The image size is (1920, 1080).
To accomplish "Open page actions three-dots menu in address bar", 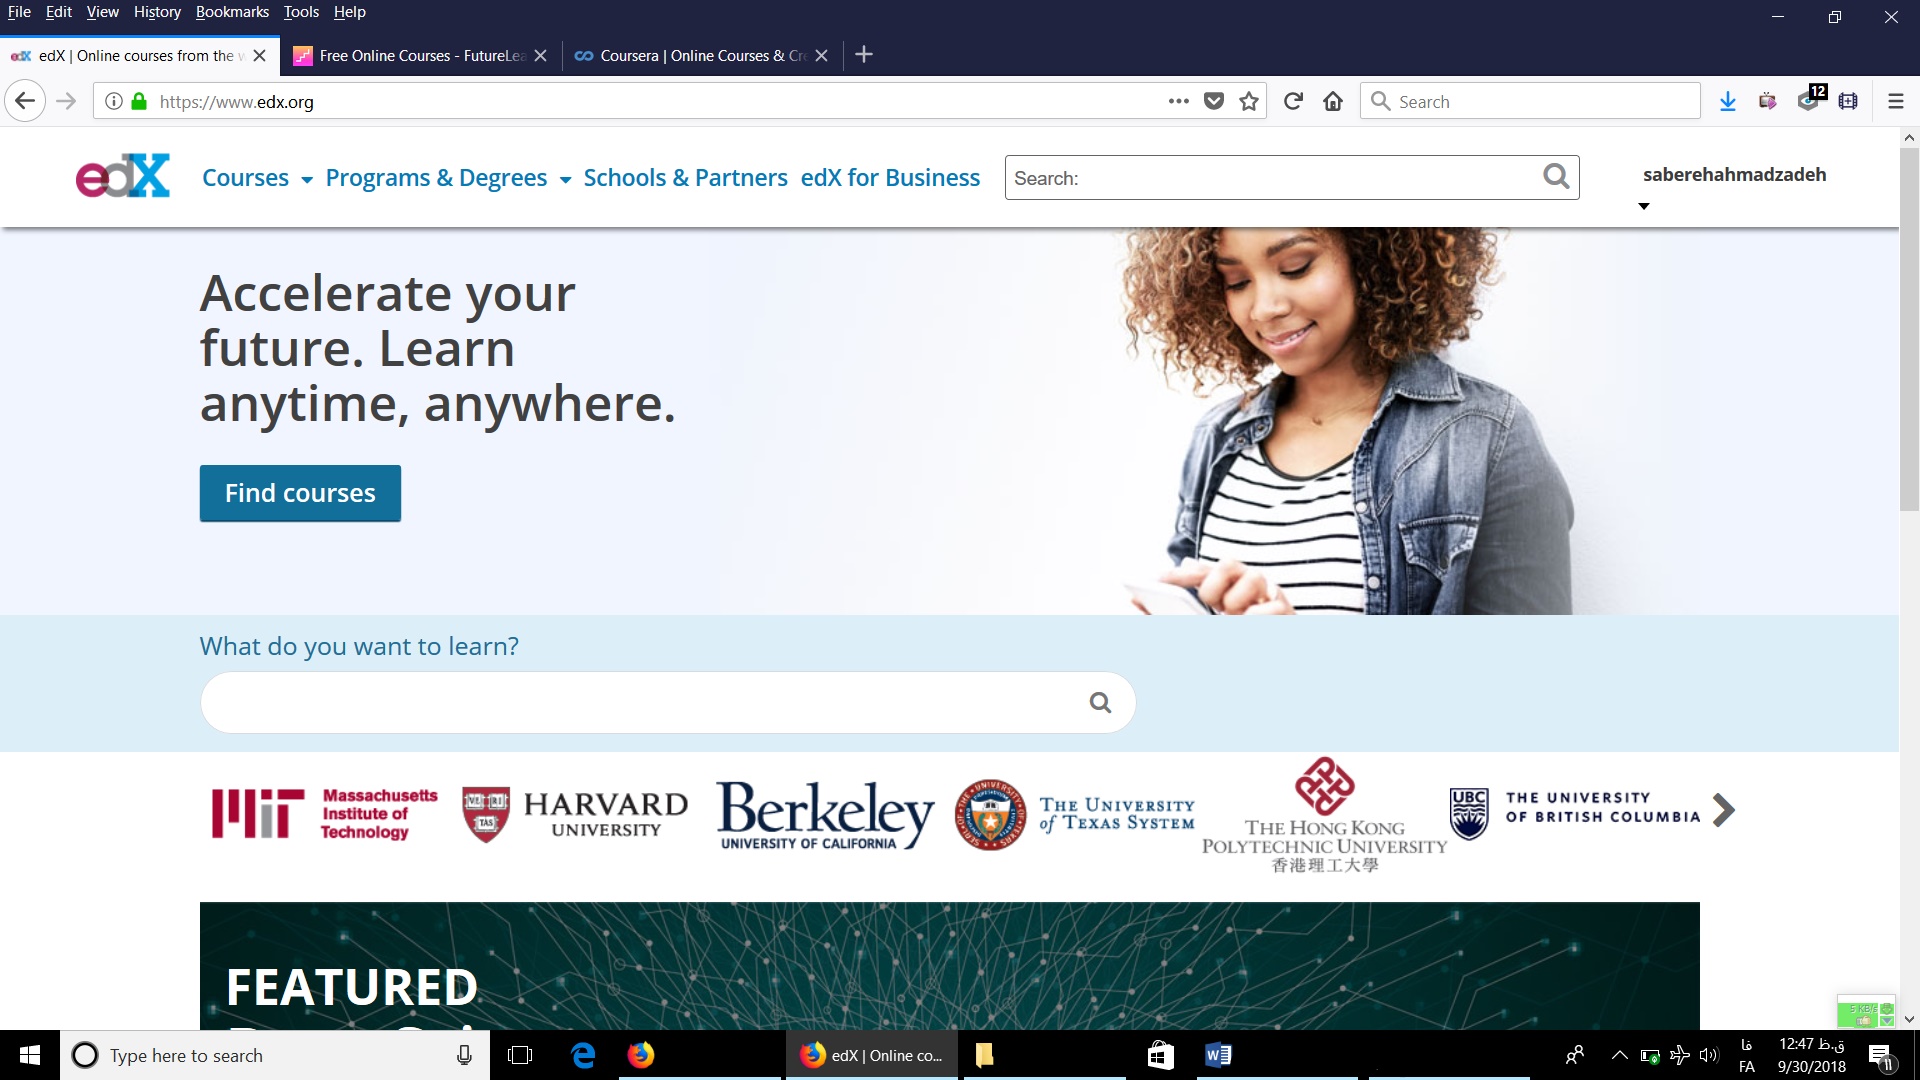I will click(x=1178, y=101).
